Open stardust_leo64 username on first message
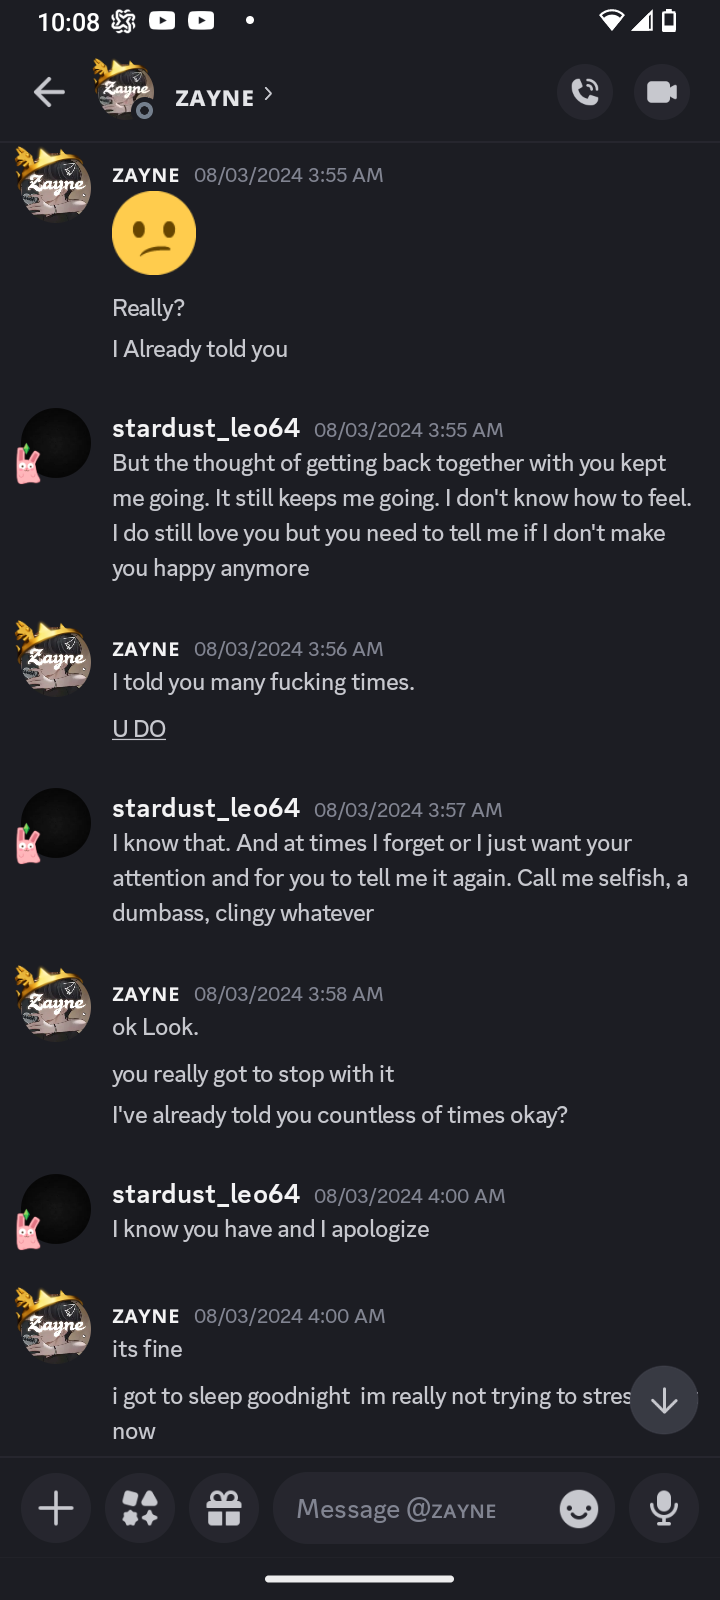 (206, 428)
